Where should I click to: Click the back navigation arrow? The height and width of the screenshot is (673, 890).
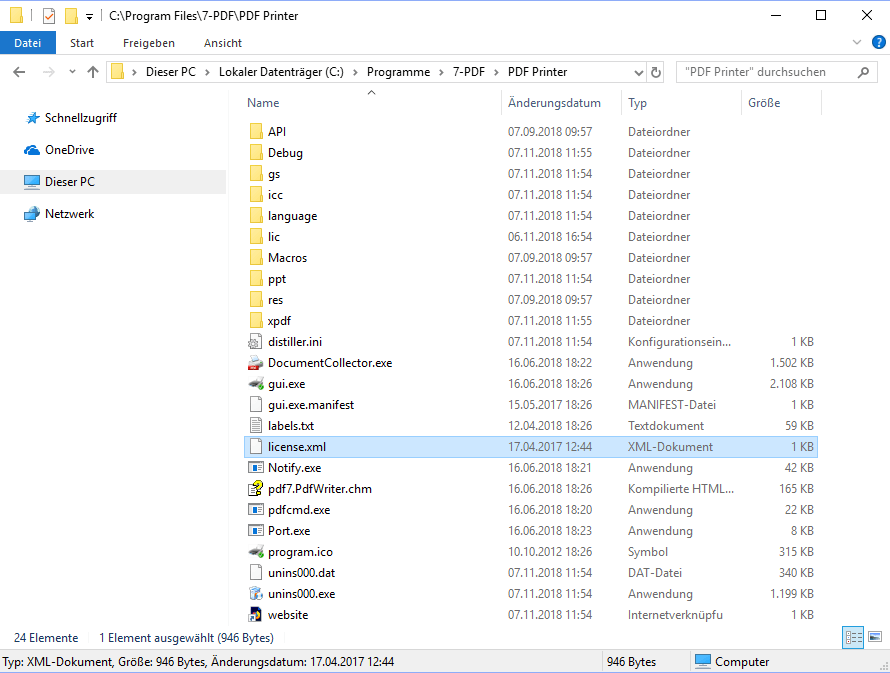coord(20,71)
